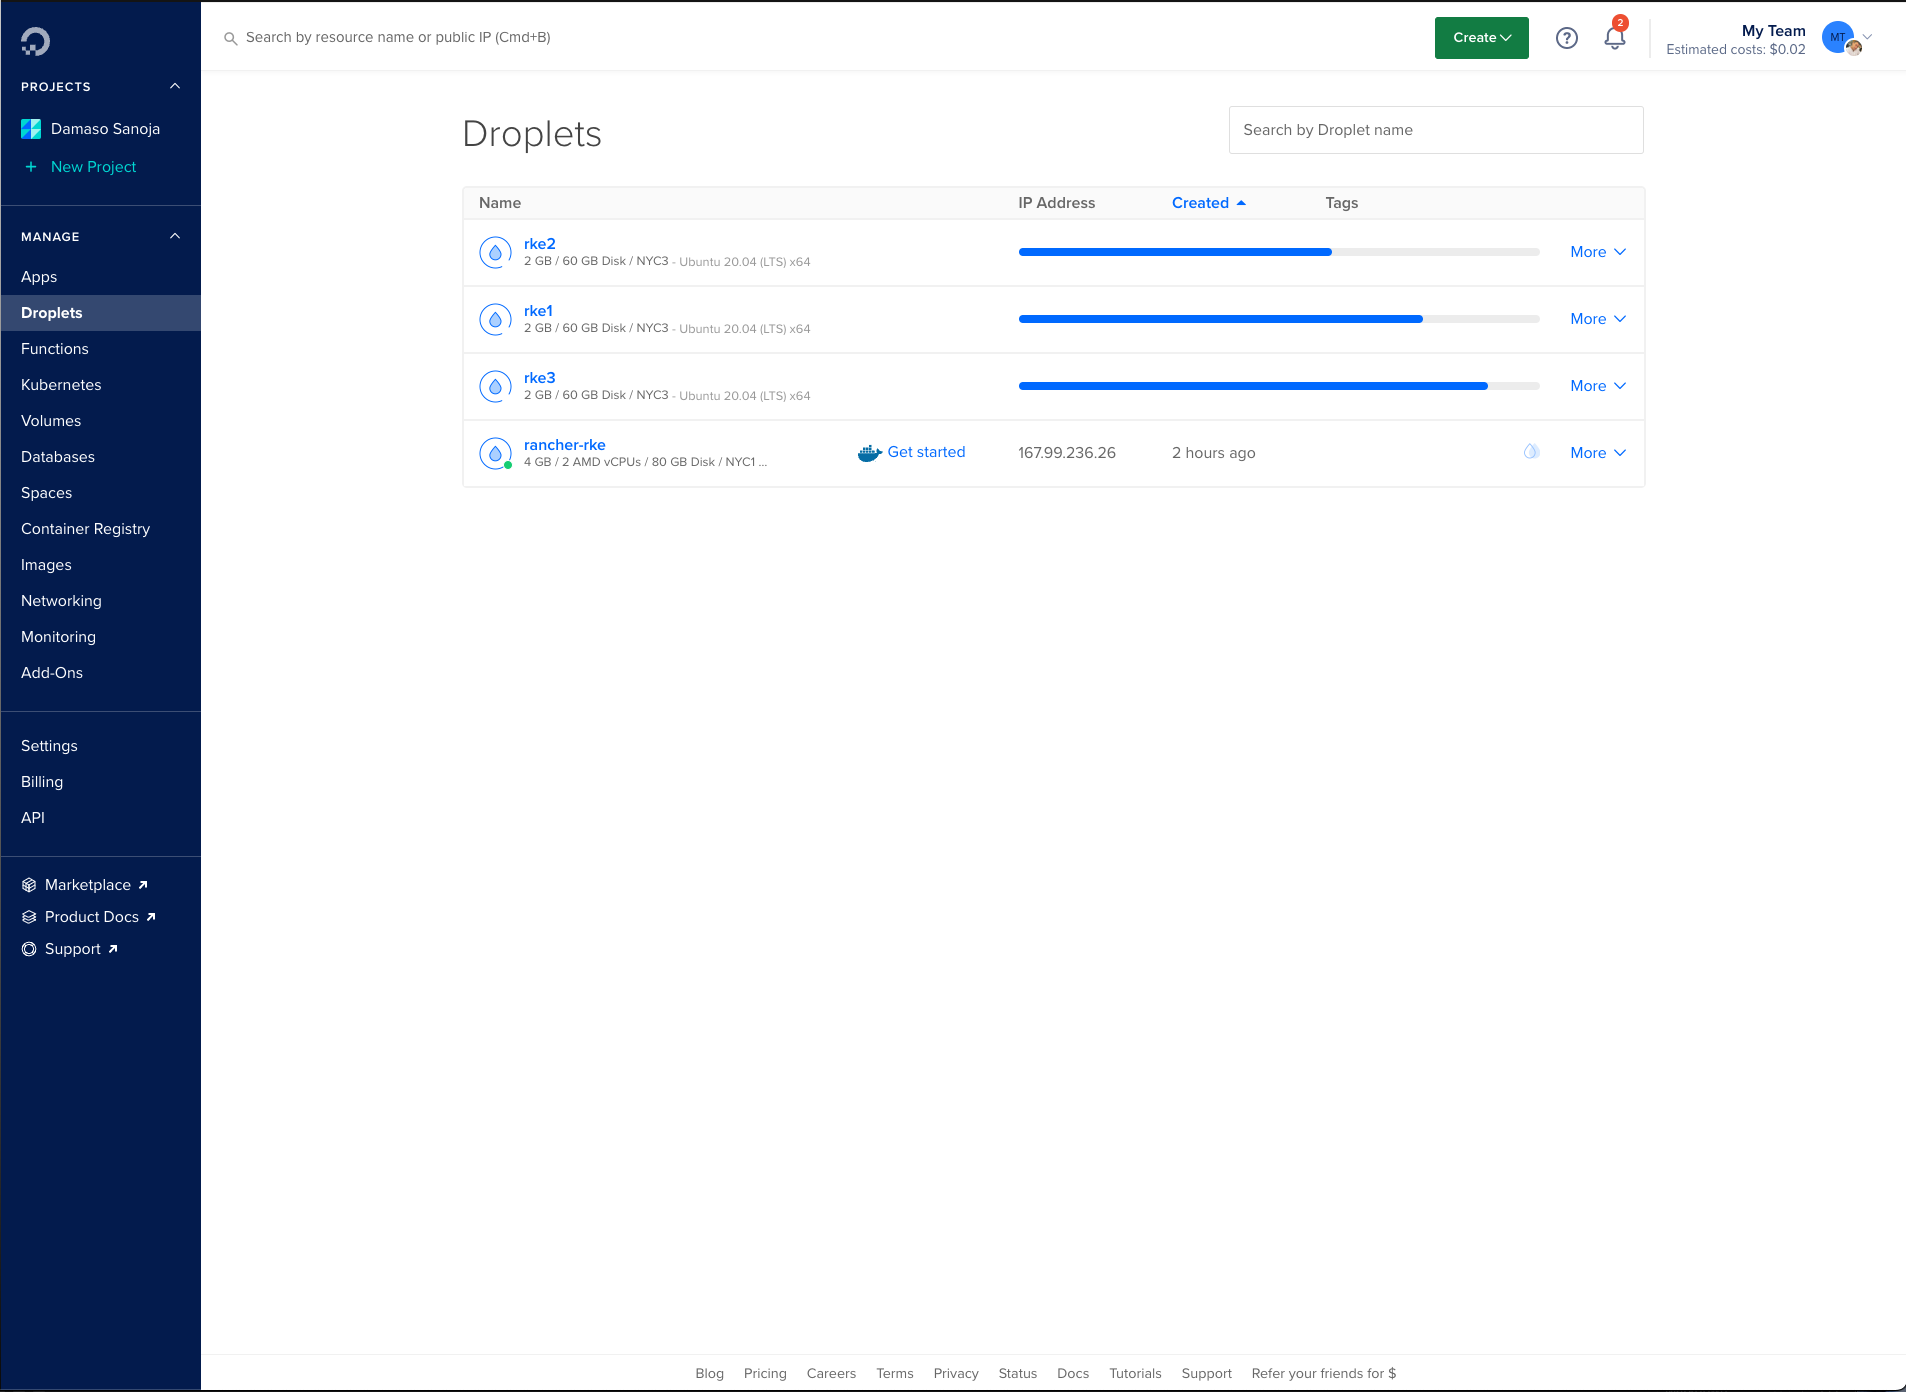
Task: Open the notifications bell icon
Action: pyautogui.click(x=1614, y=38)
